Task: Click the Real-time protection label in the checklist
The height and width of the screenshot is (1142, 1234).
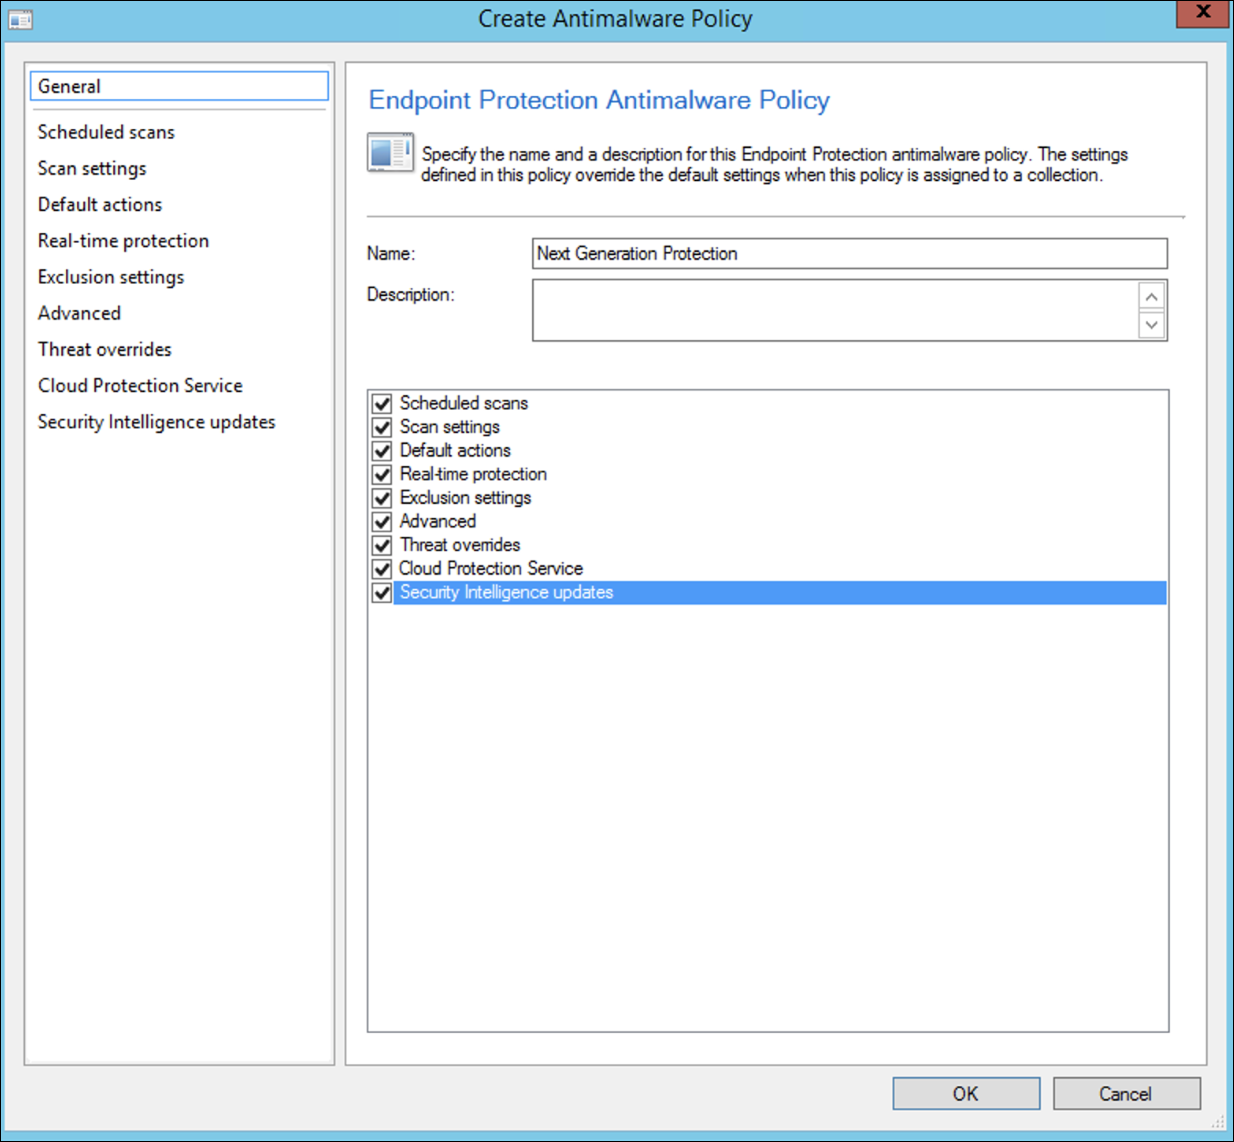Action: coord(473,474)
